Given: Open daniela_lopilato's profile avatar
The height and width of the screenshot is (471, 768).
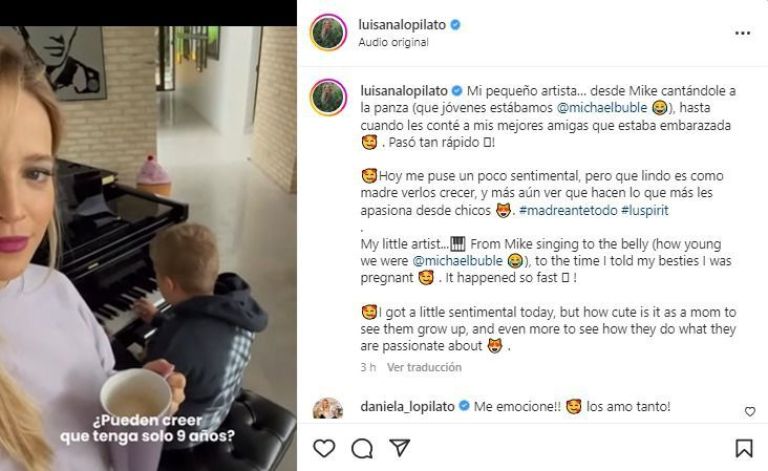Looking at the screenshot, I should [x=328, y=408].
